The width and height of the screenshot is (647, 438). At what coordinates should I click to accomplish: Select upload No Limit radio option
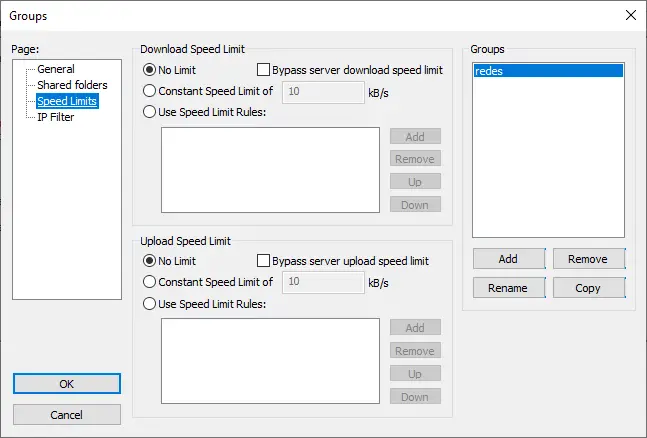coord(150,261)
